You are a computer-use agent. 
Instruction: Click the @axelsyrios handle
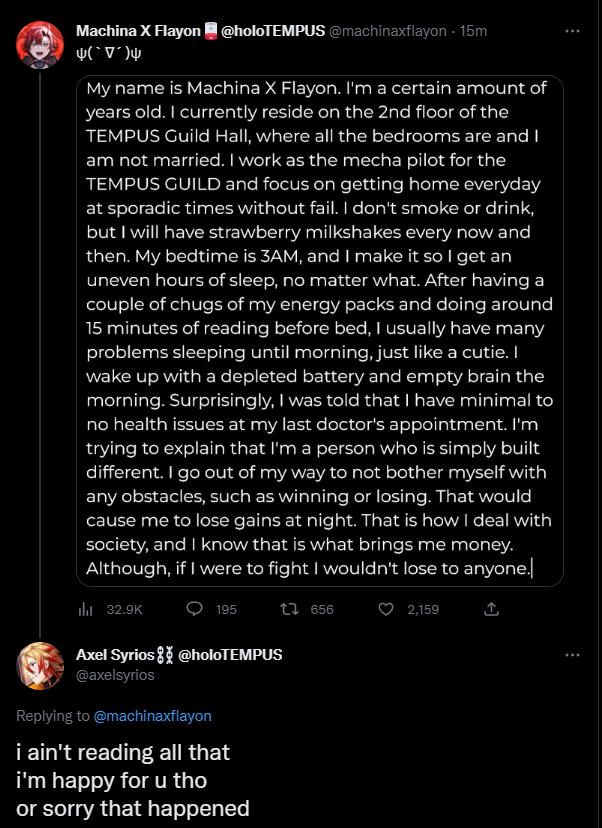tap(115, 675)
